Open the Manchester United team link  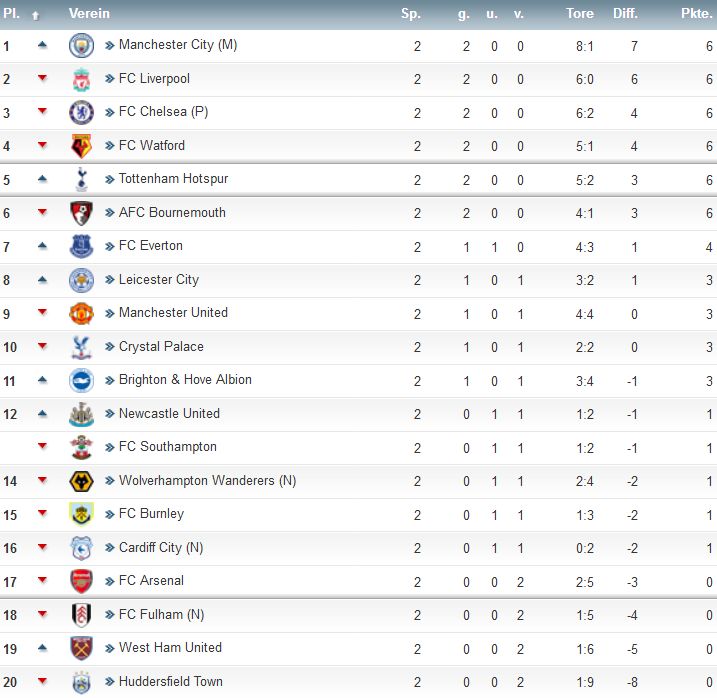[x=173, y=313]
